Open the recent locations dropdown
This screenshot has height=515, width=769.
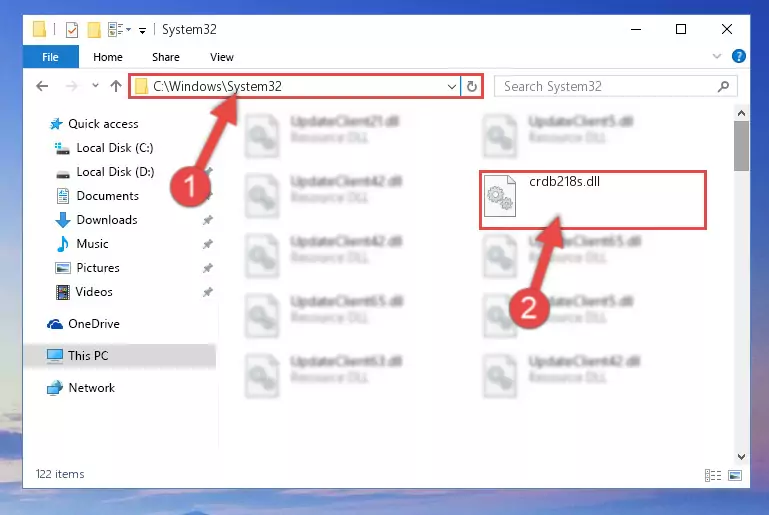coord(95,86)
